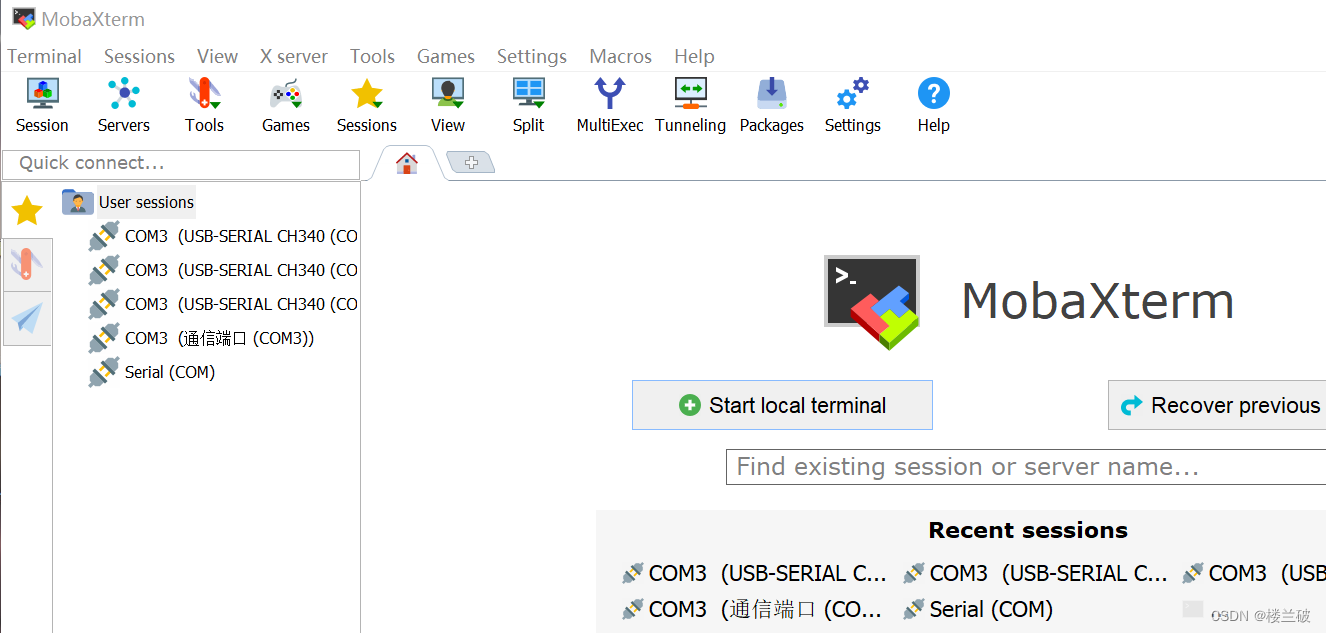Open the Swiss knife tools sidebar tab

tap(27, 265)
